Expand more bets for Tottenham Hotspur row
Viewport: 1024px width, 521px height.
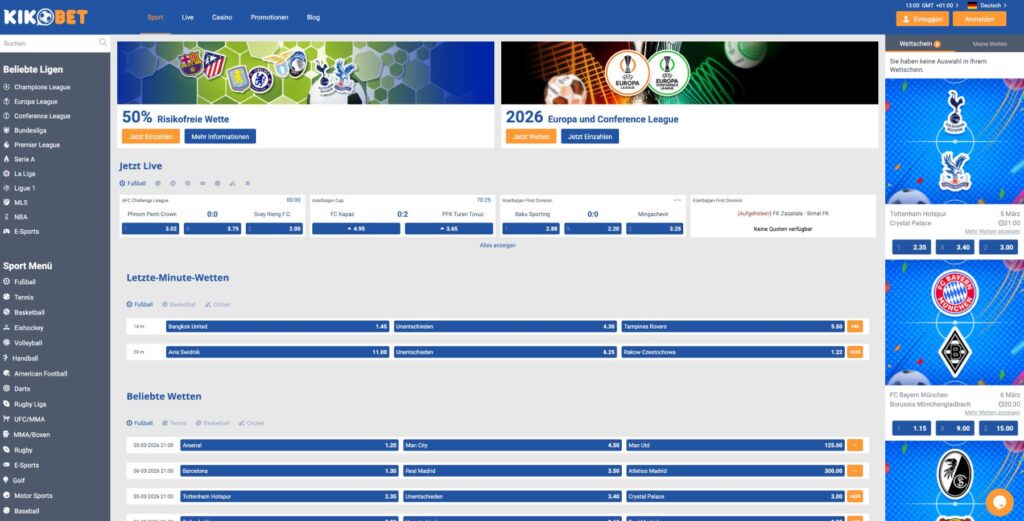point(855,496)
